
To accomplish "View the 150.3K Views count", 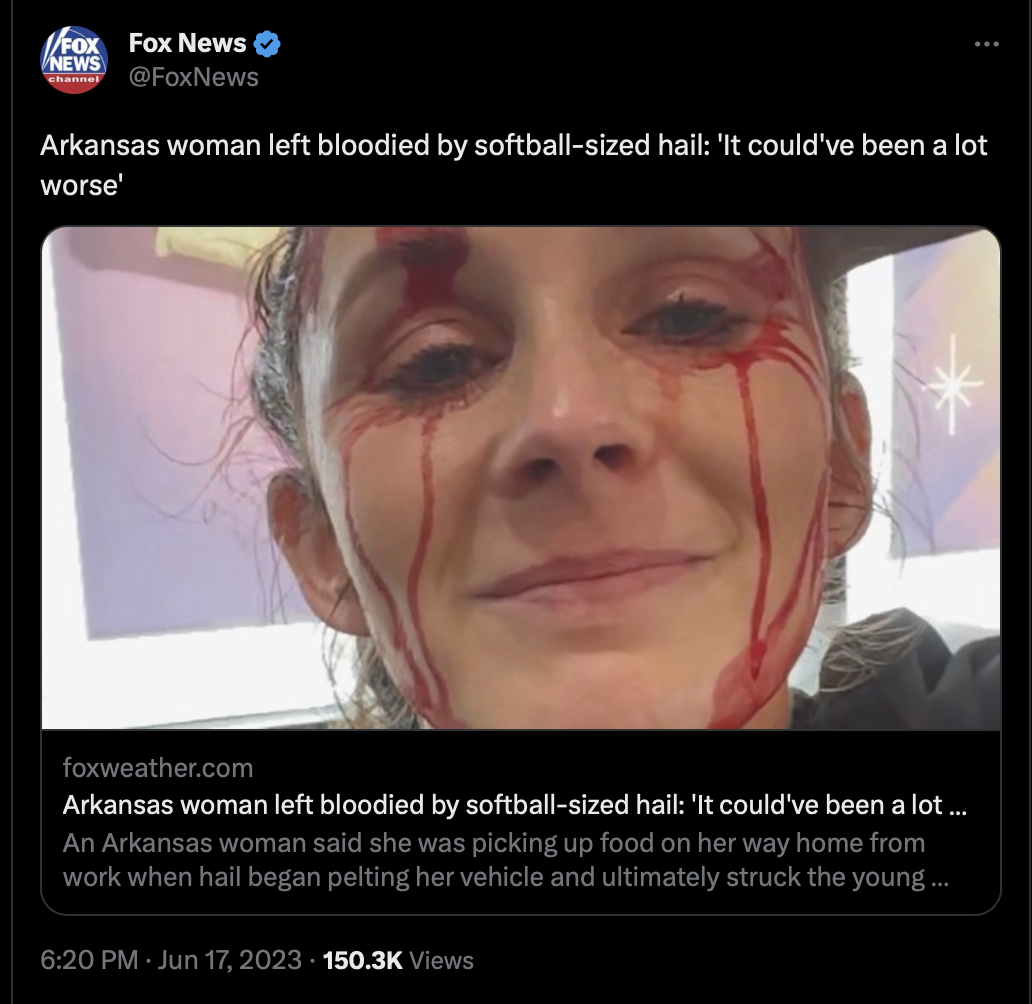I will tap(398, 960).
